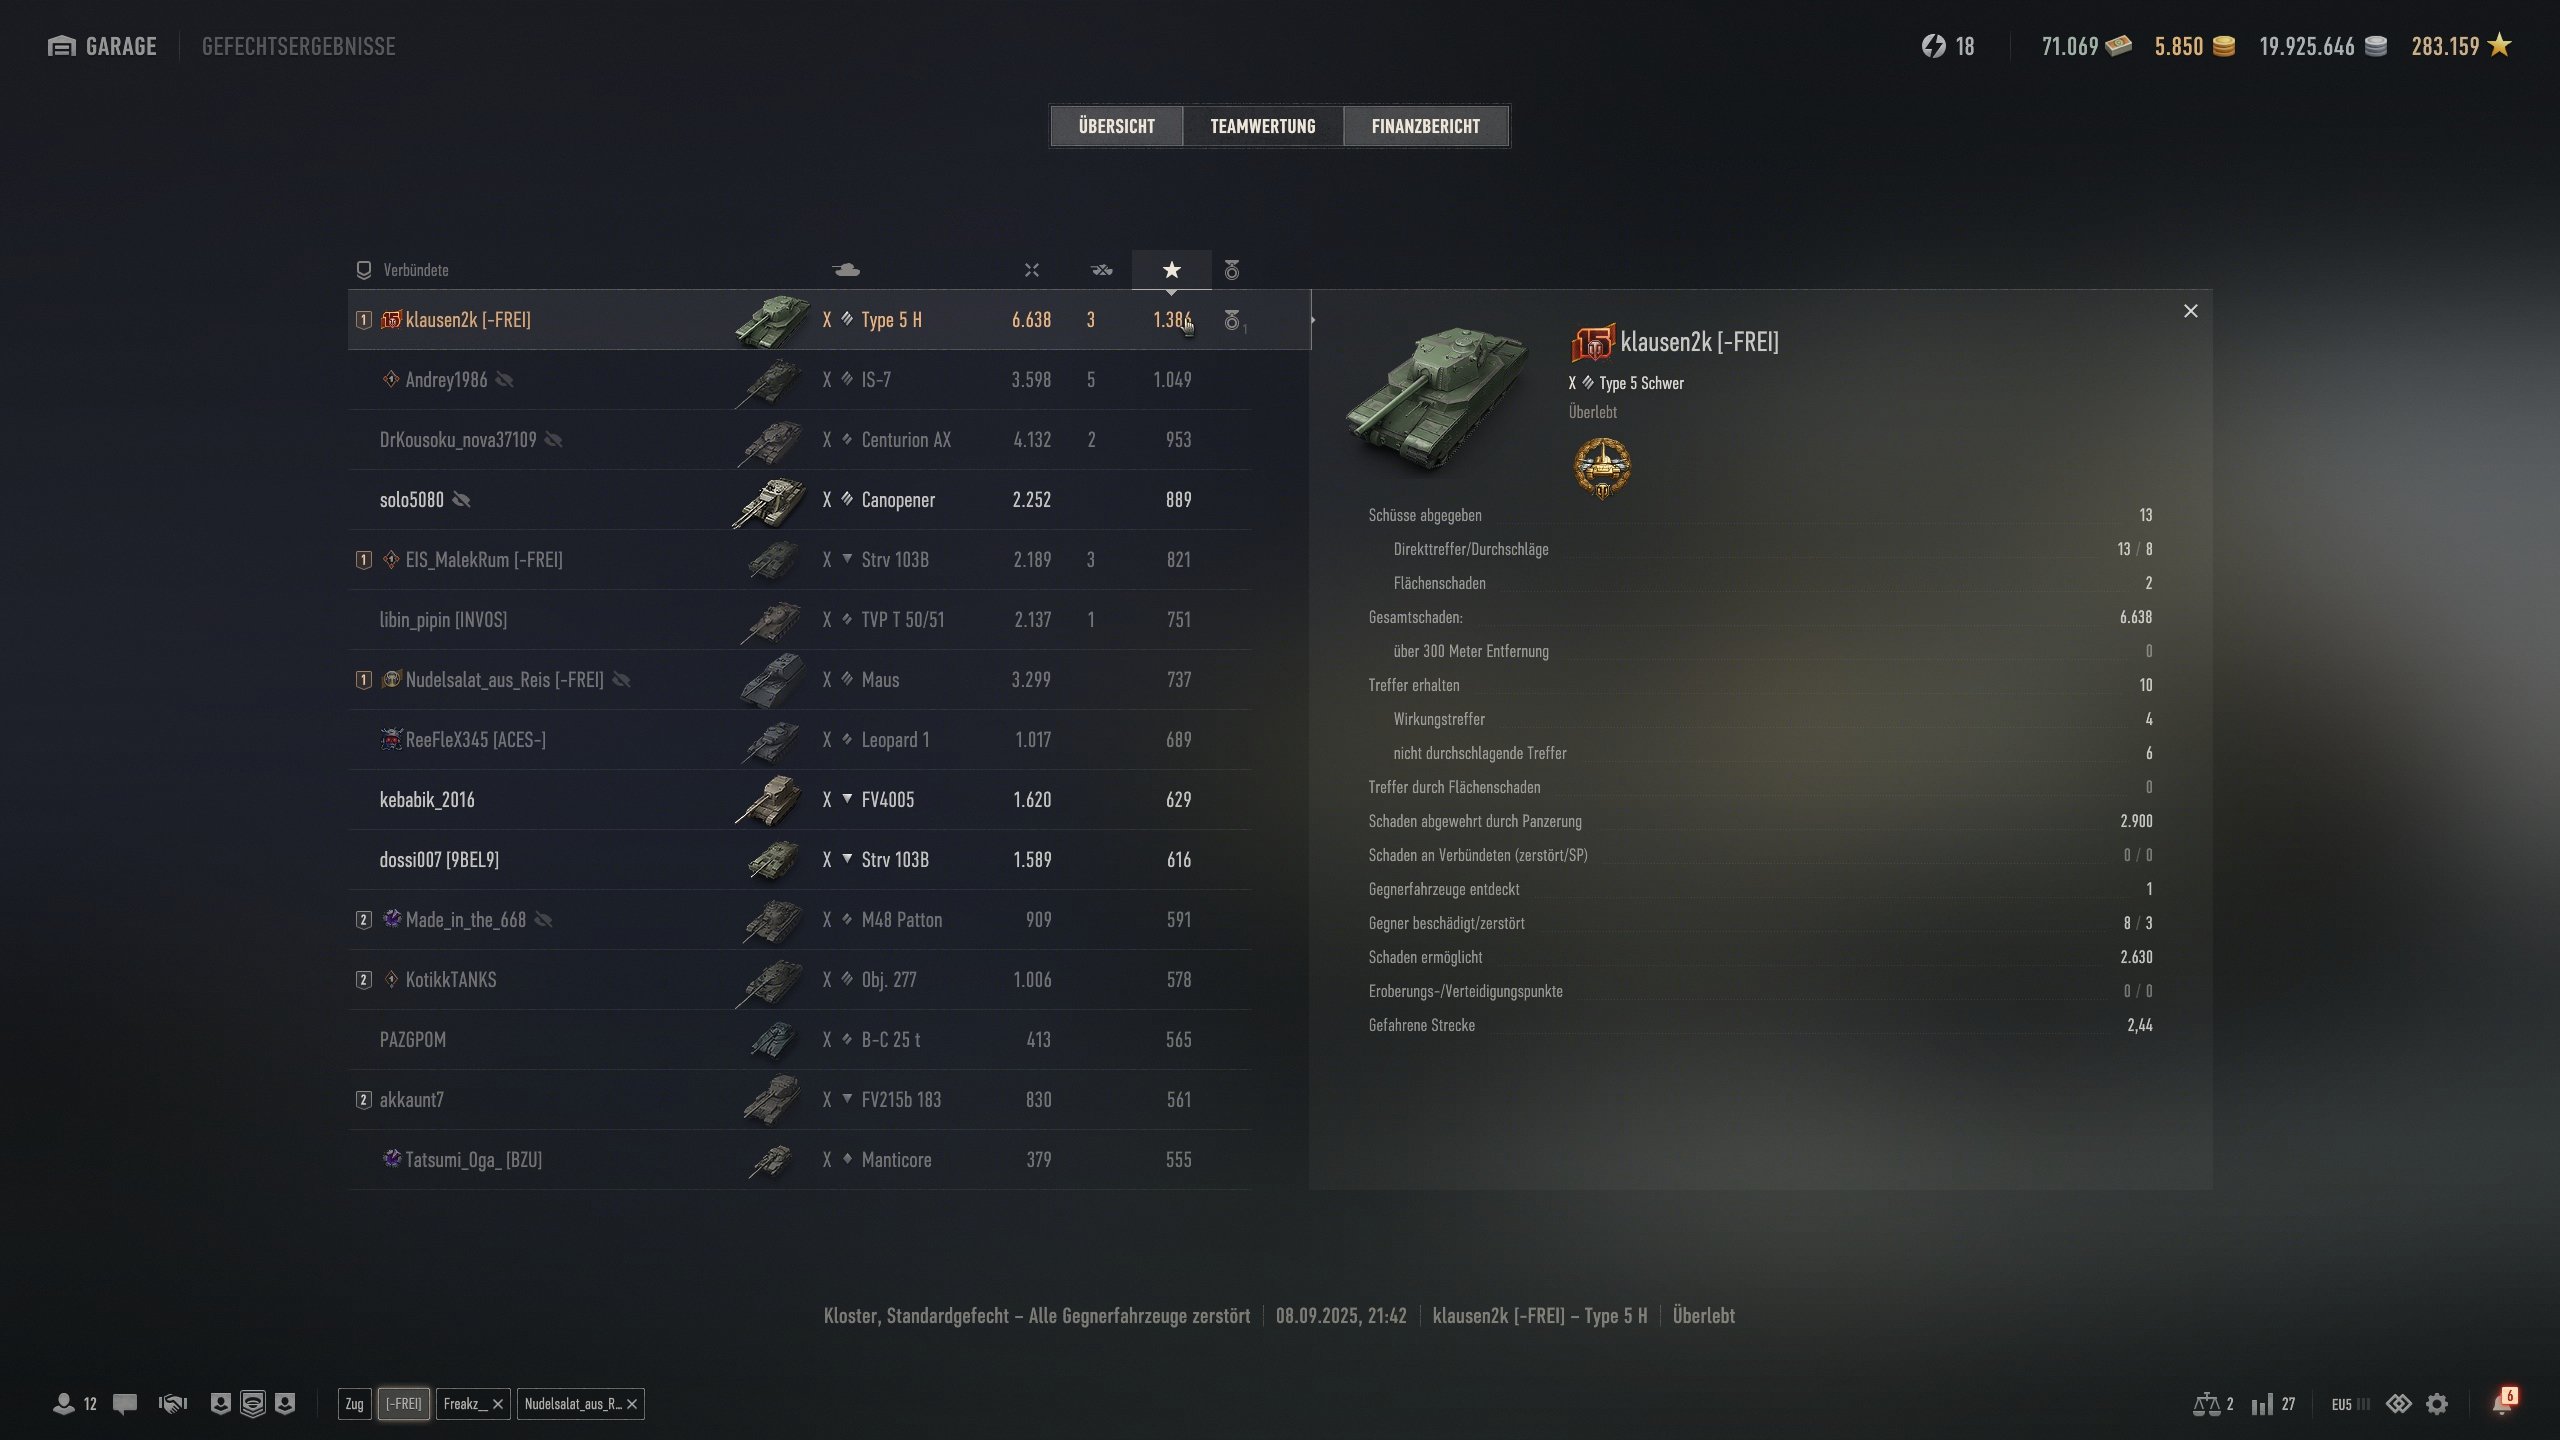Open the settings gear icon
The width and height of the screenshot is (2560, 1440).
click(x=2437, y=1404)
